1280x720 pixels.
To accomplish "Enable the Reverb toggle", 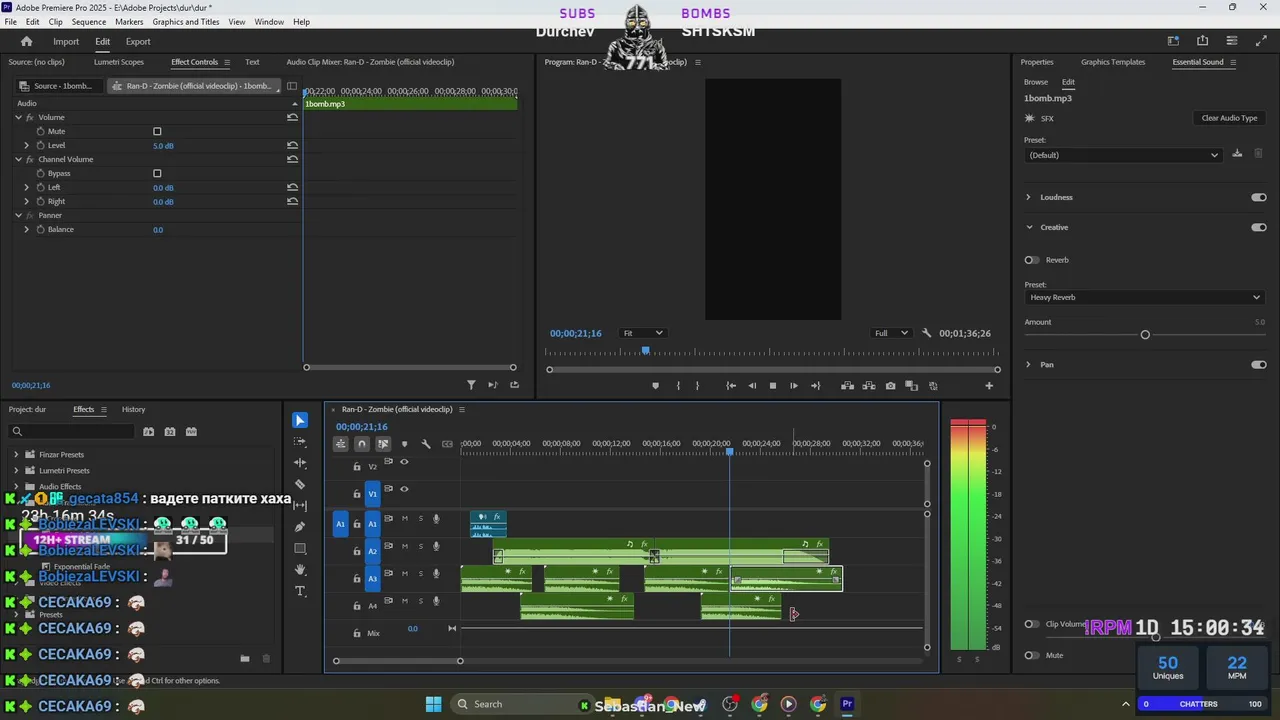I will [1032, 260].
